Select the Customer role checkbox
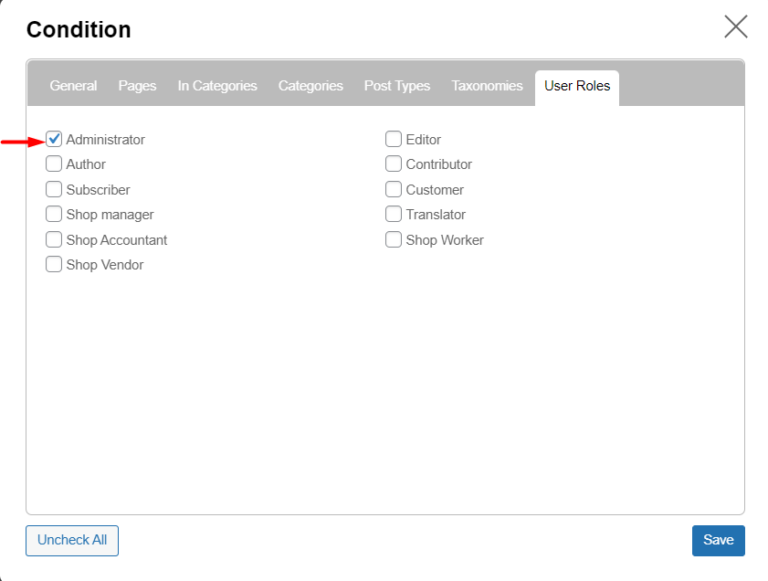 click(394, 189)
